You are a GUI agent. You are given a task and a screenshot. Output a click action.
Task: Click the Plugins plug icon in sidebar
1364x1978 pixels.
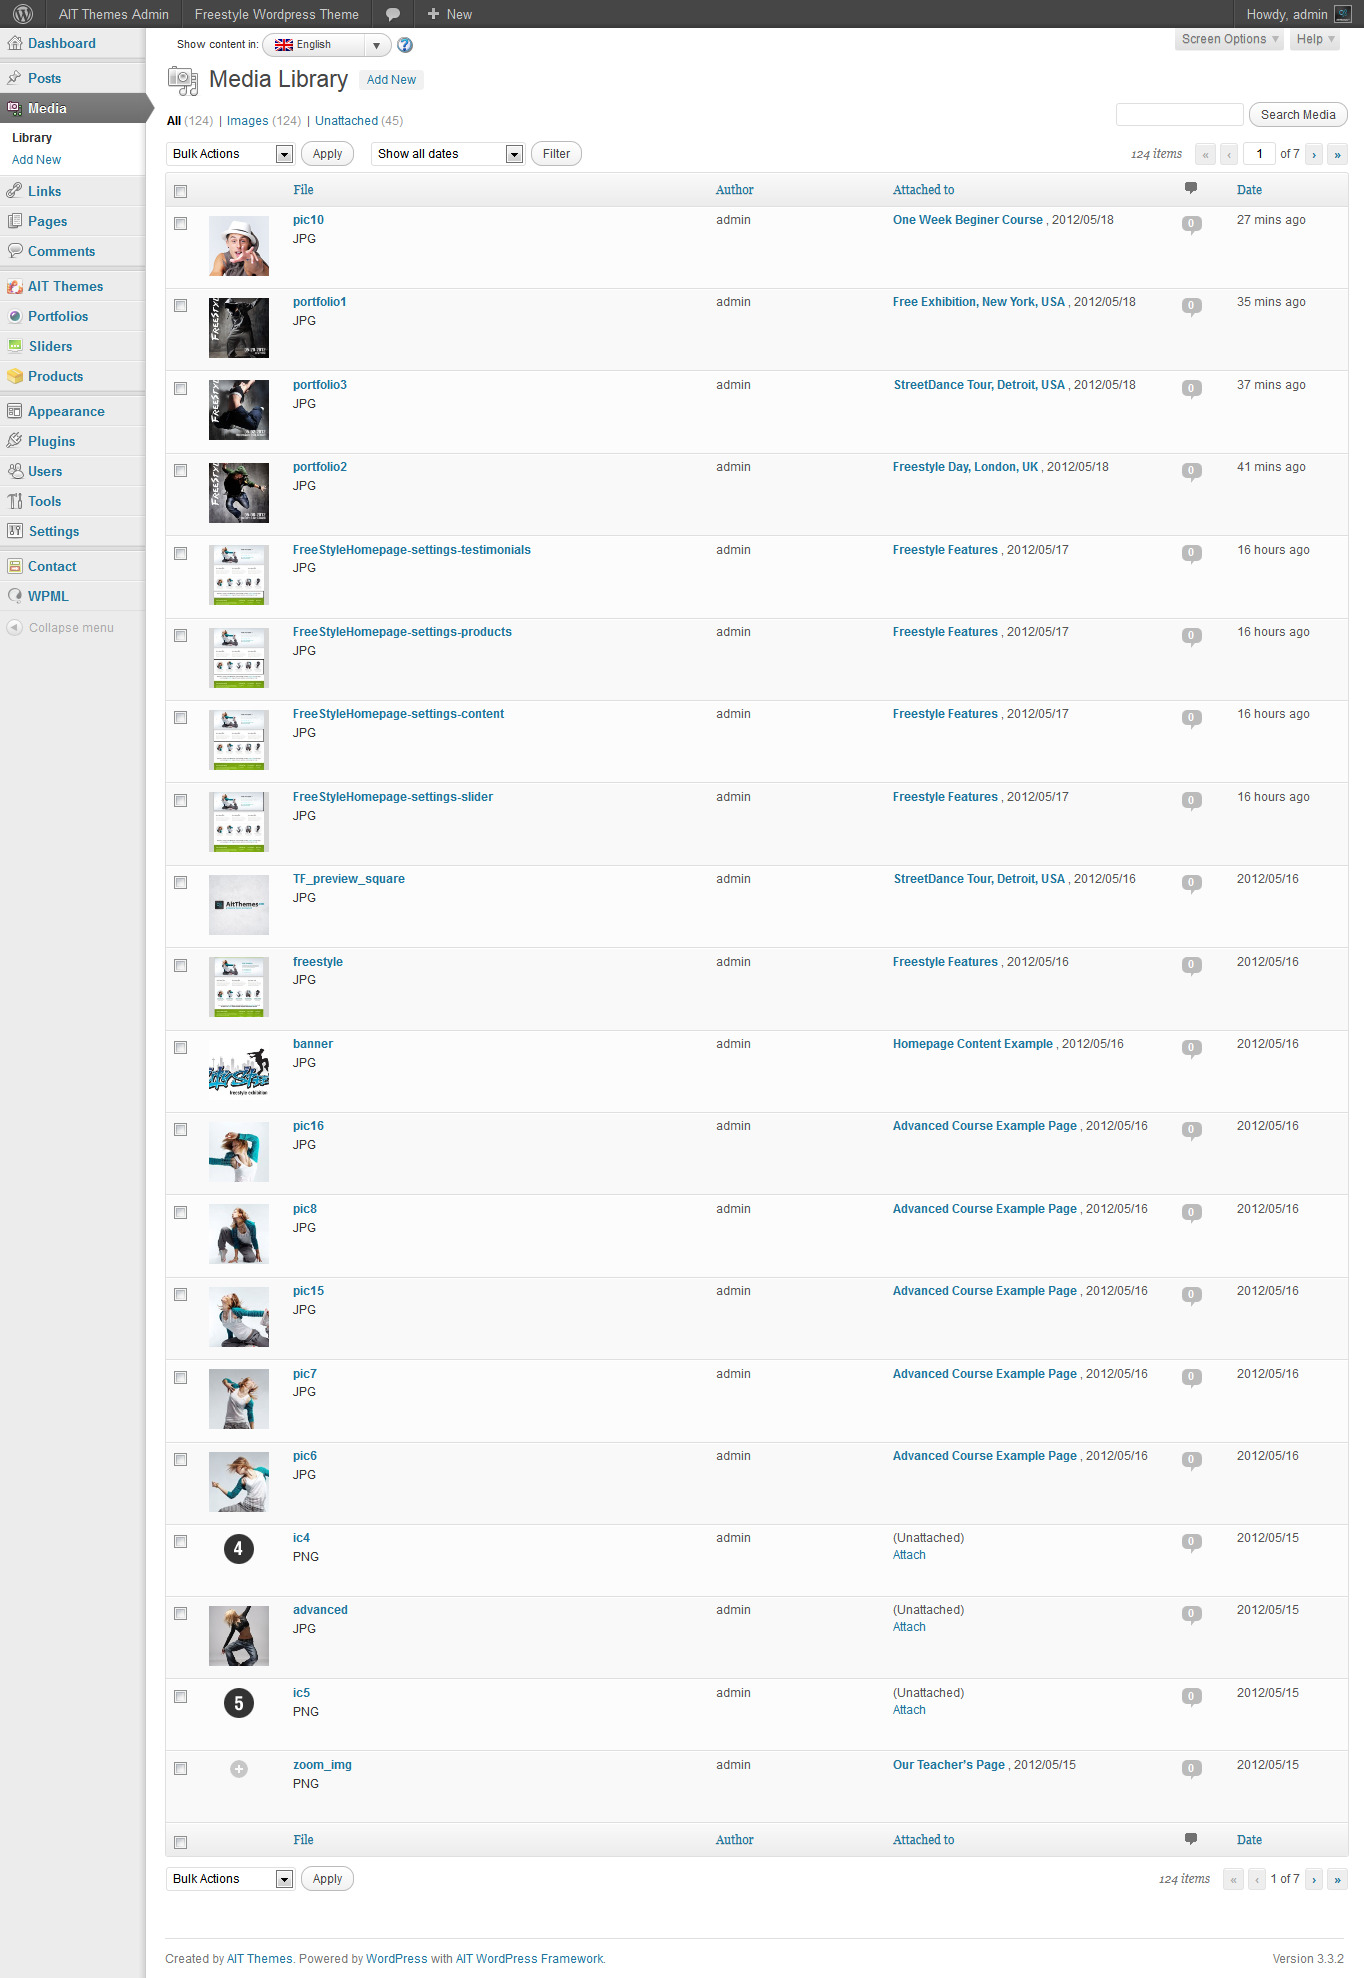(15, 441)
